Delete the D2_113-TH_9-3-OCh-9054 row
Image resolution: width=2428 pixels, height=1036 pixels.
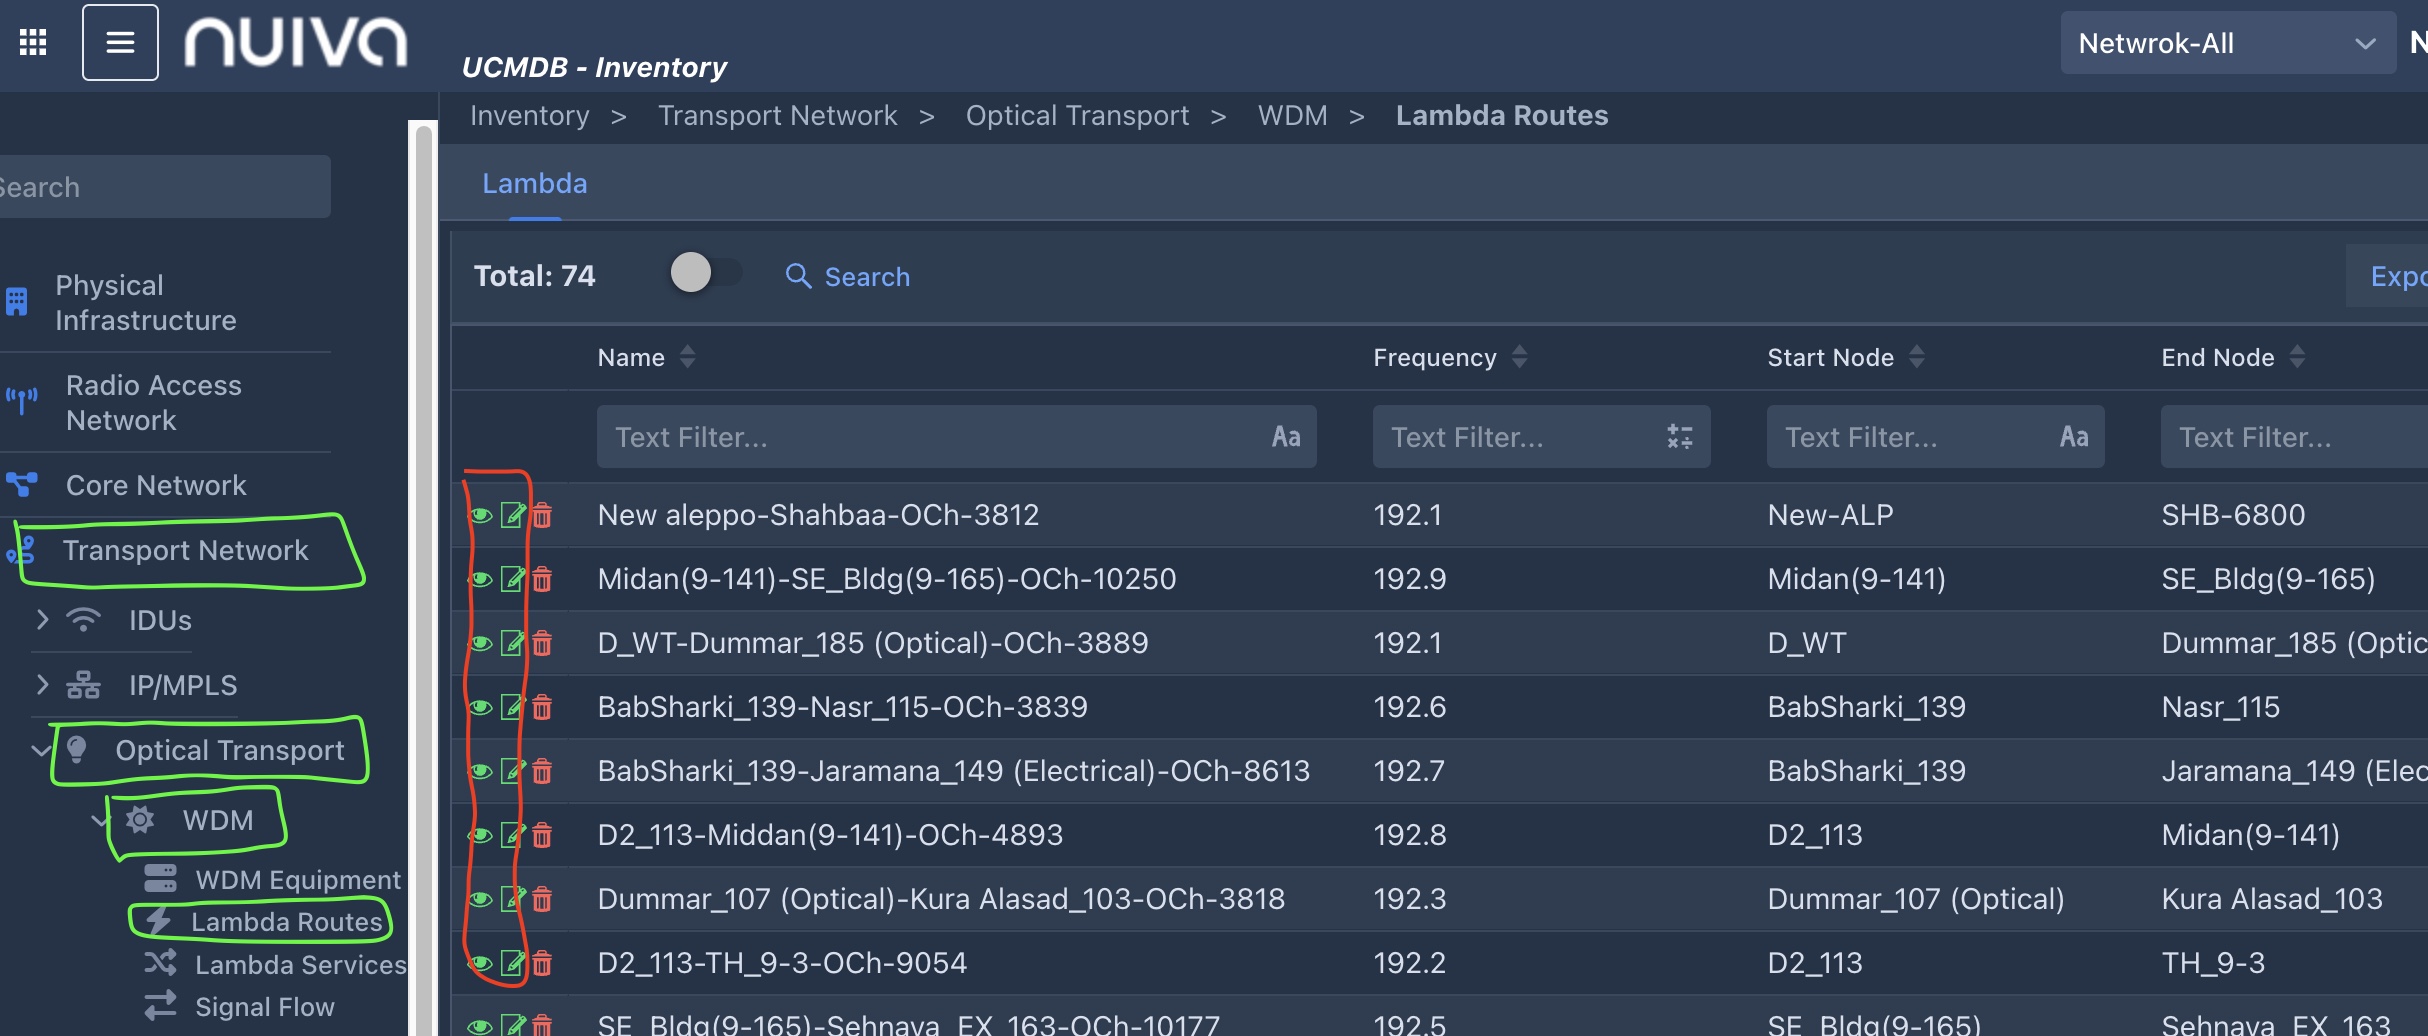(542, 963)
